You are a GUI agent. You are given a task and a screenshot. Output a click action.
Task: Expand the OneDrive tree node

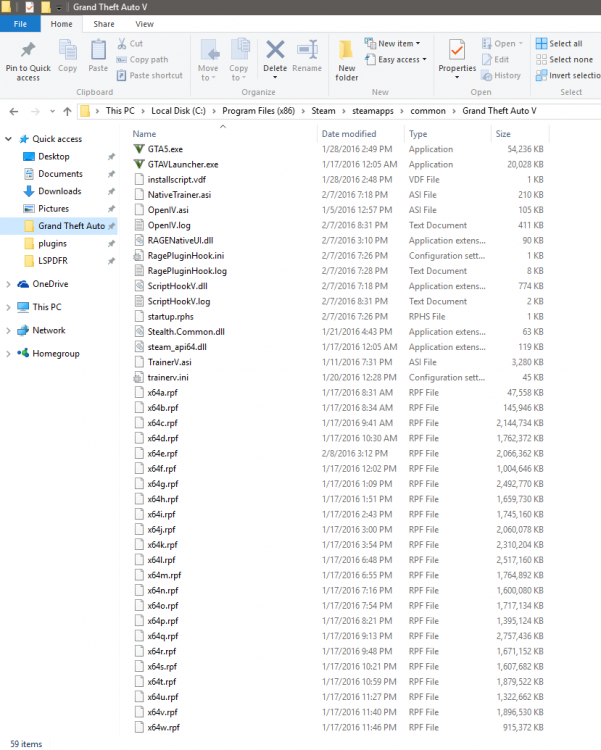(x=8, y=284)
